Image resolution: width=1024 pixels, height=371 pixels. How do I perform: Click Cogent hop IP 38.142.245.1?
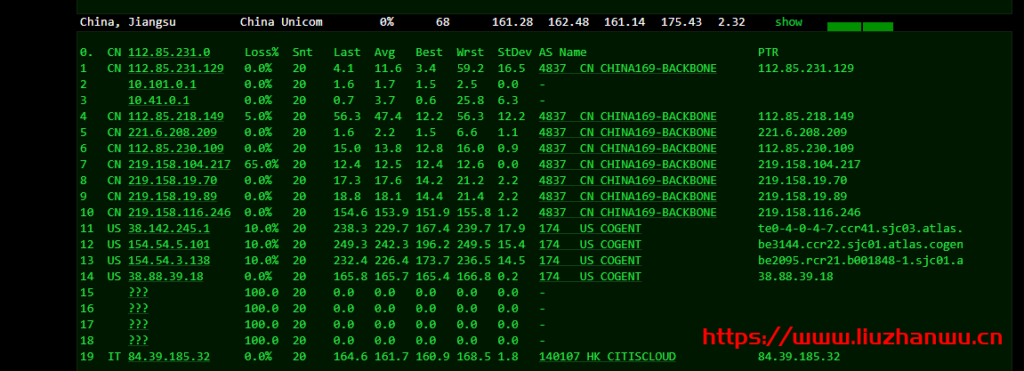tap(169, 229)
